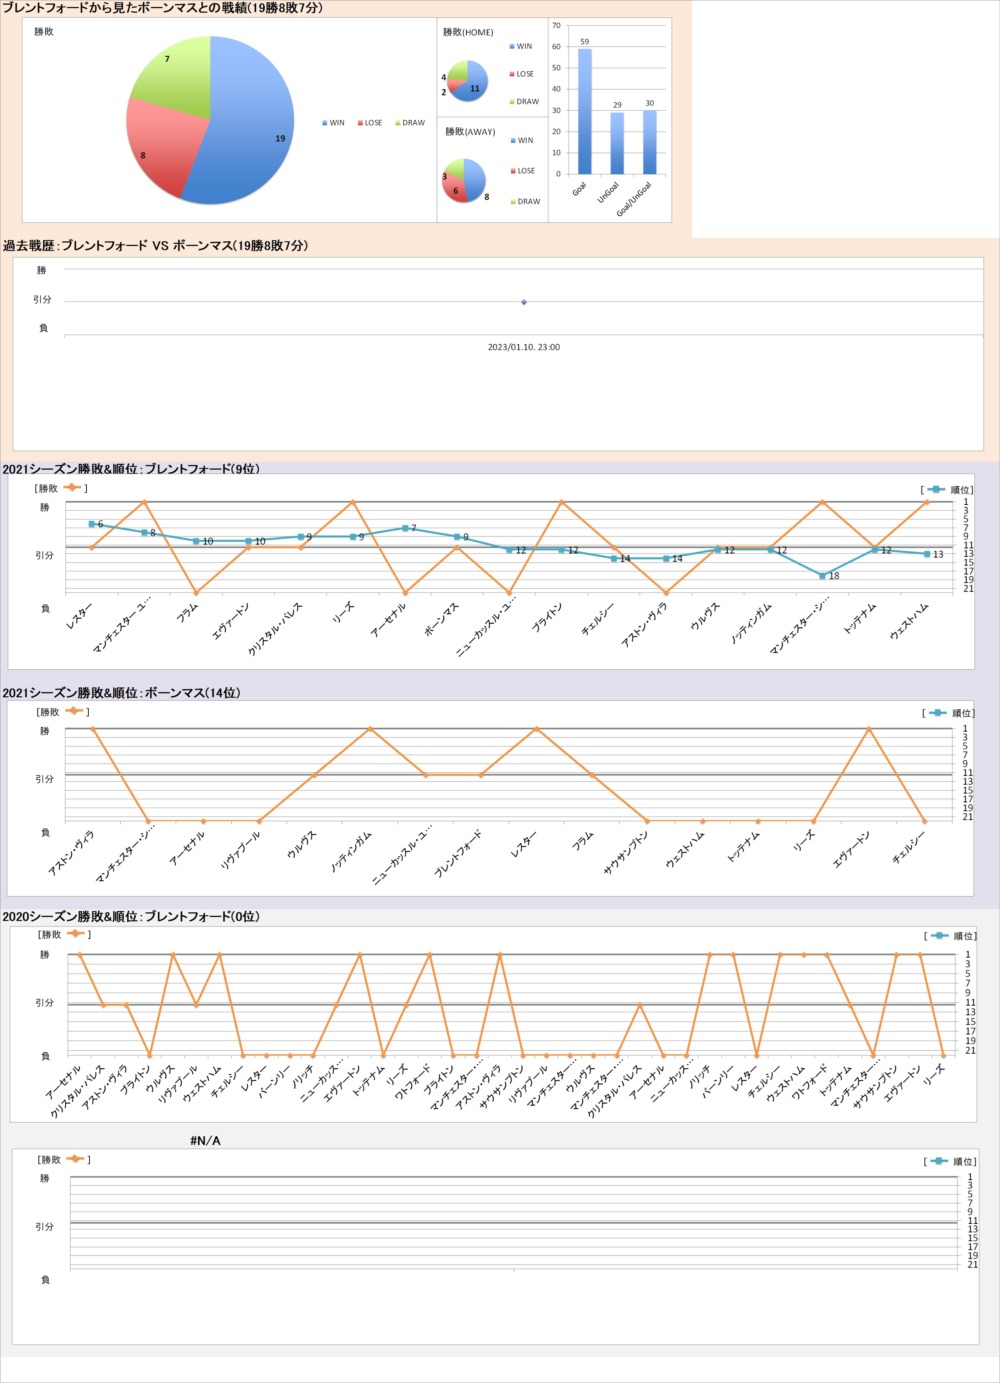Click the Goal/UnGoal bar showing 30
Screen dimensions: 1000x1383
pyautogui.click(x=650, y=142)
